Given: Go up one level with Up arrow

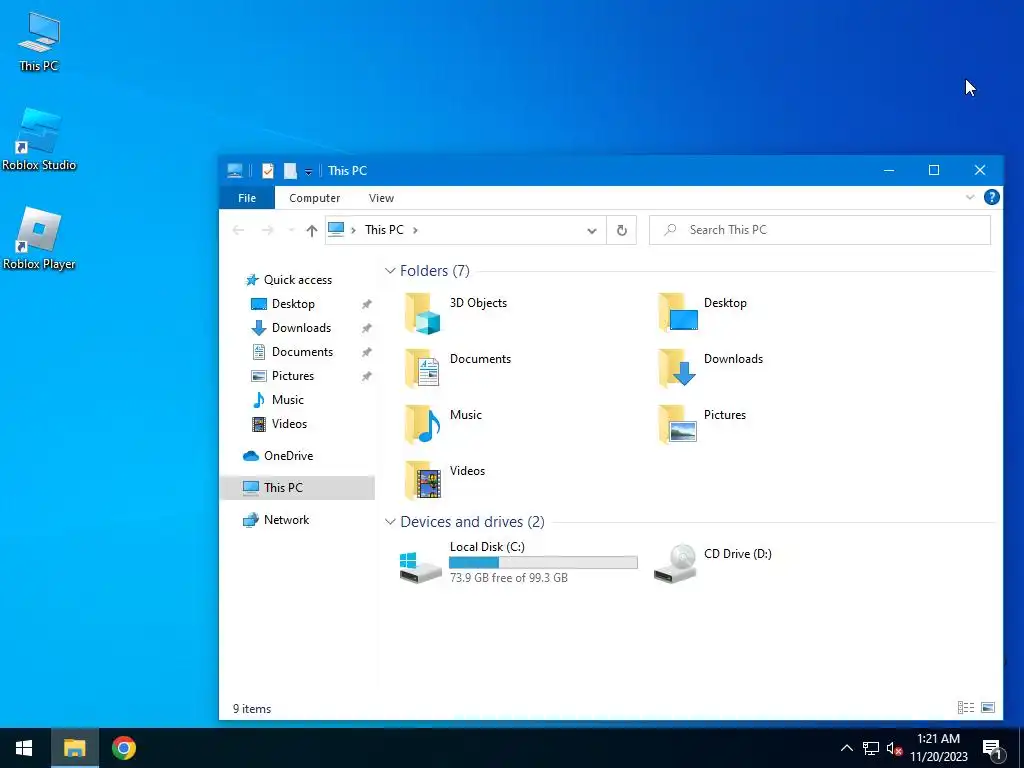Looking at the screenshot, I should point(312,230).
